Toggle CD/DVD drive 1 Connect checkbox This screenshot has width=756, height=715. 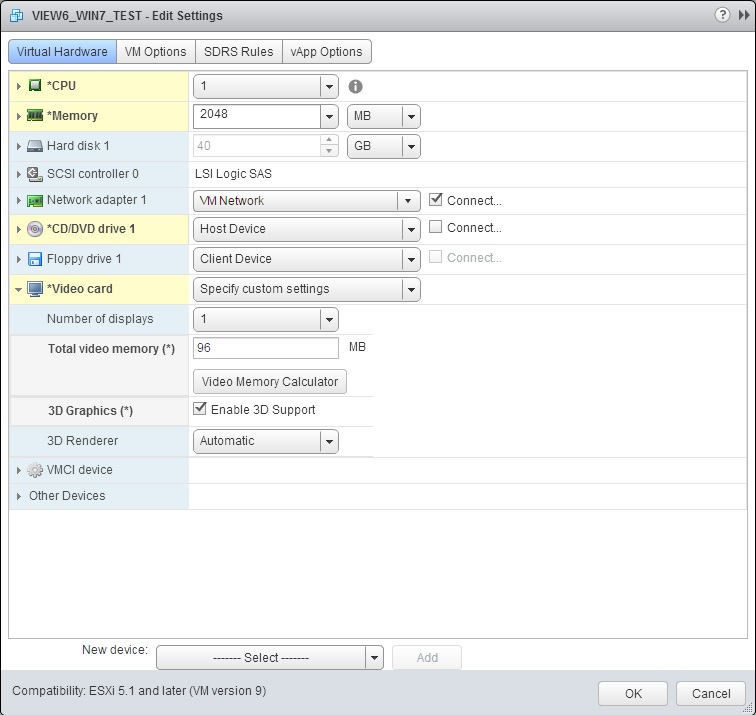435,227
